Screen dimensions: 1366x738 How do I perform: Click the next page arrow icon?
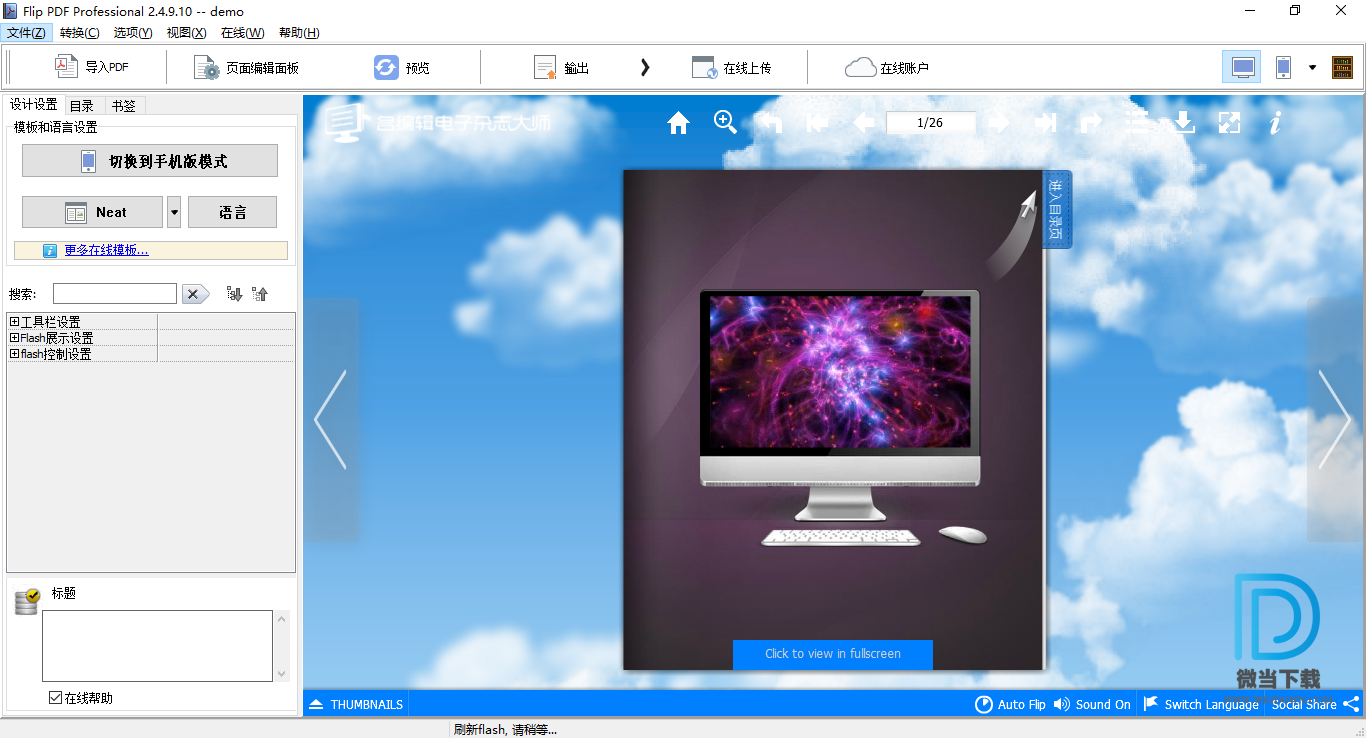(998, 123)
